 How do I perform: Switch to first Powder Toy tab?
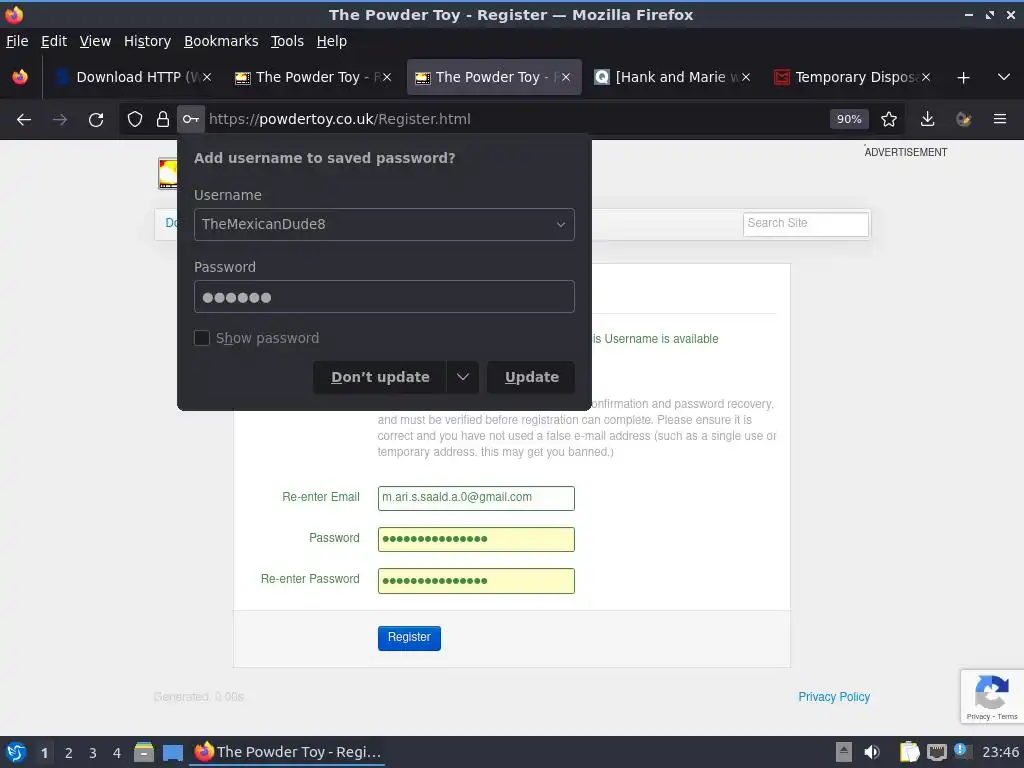[x=313, y=77]
